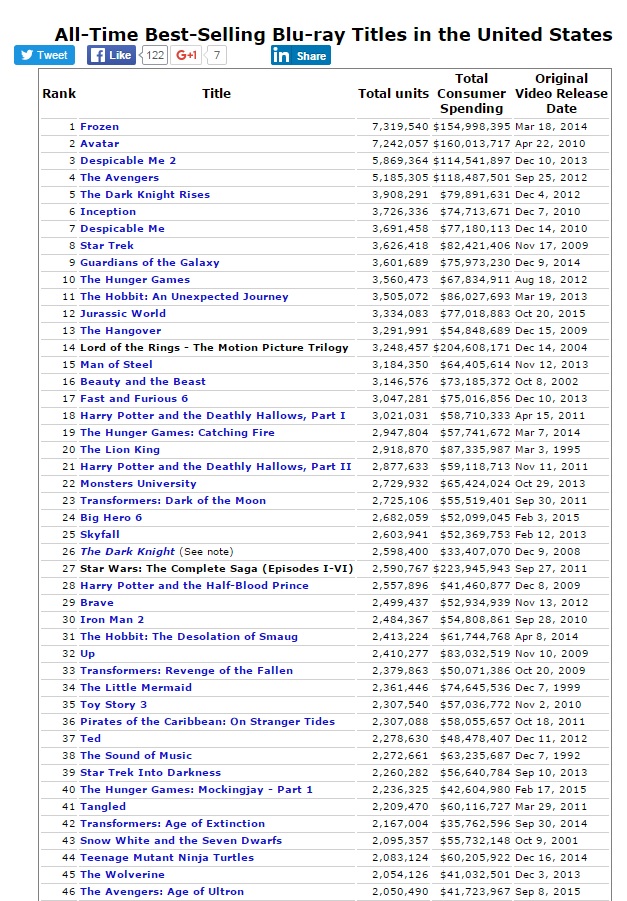The width and height of the screenshot is (627, 901).
Task: Open The Little Mermaid link
Action: (x=136, y=688)
